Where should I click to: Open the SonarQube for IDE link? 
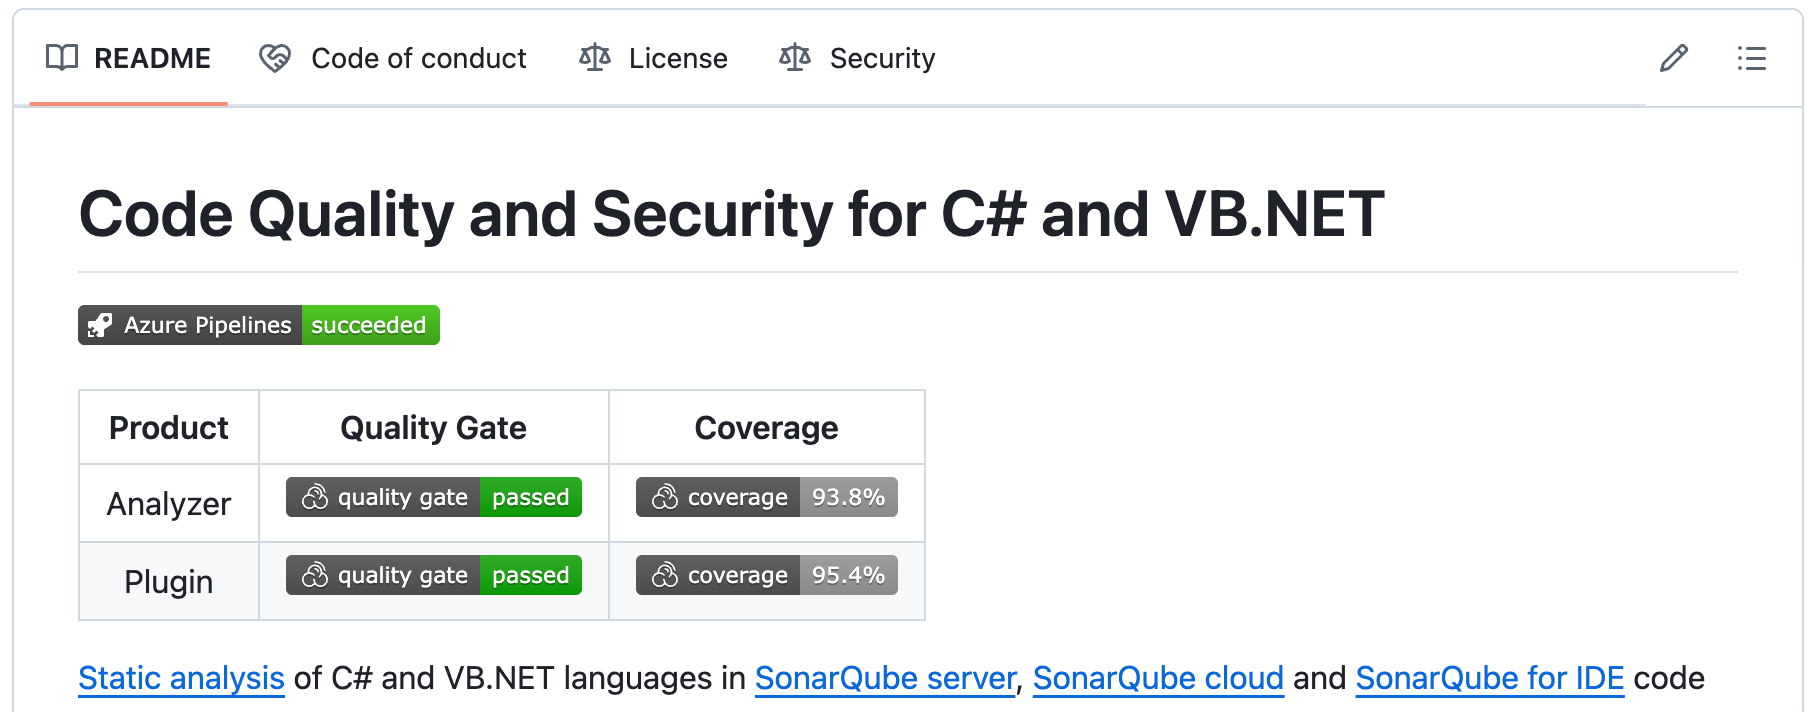[1489, 678]
